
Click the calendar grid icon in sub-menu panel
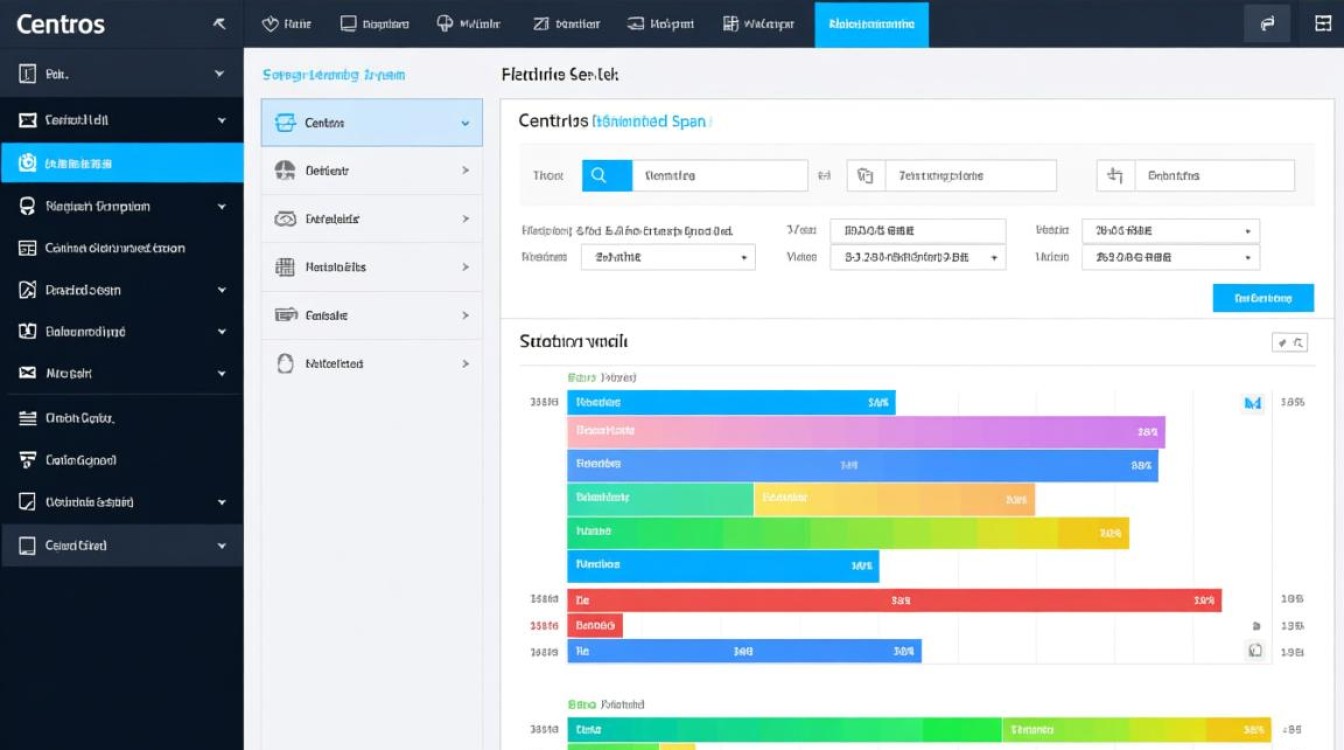coord(285,267)
